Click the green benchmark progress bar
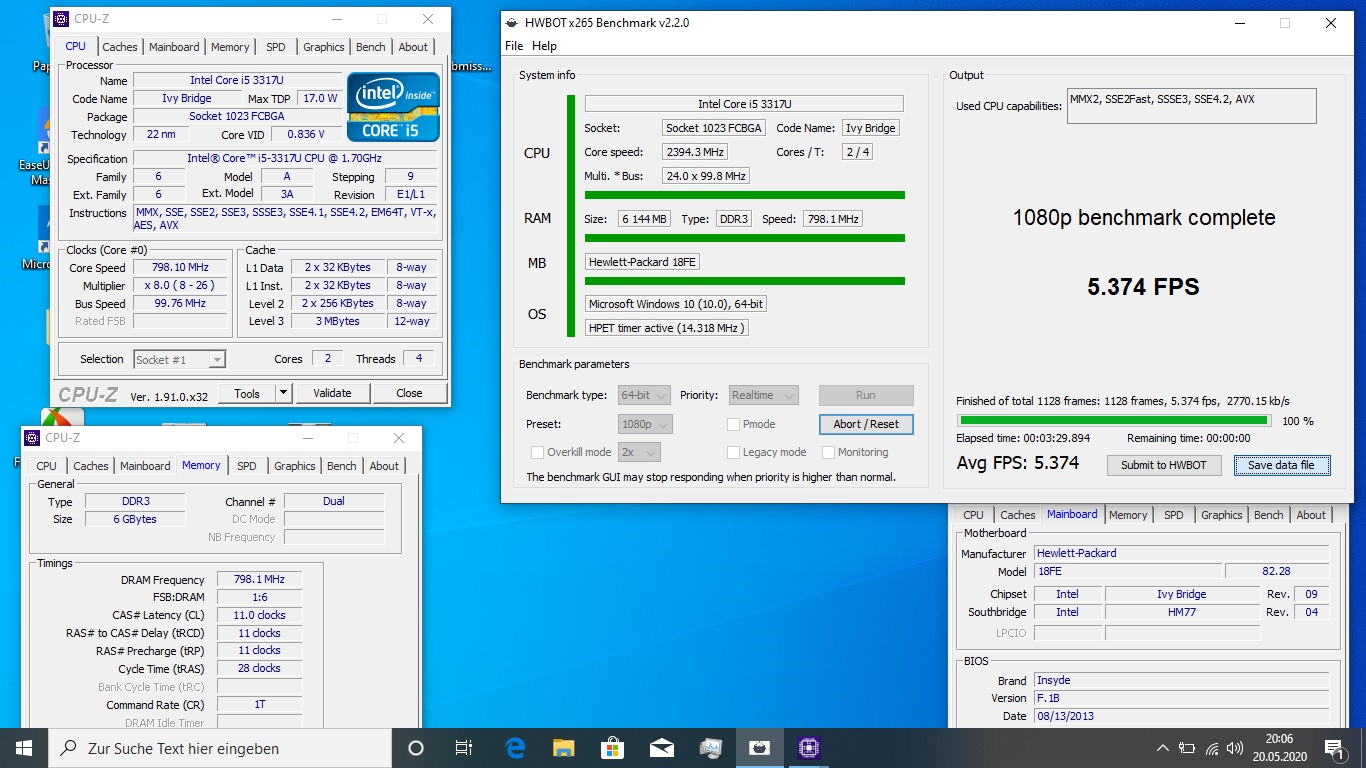This screenshot has height=768, width=1366. tap(1114, 421)
